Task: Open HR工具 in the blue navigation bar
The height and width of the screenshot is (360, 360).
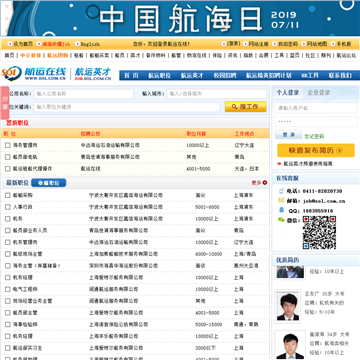Action: coord(310,75)
